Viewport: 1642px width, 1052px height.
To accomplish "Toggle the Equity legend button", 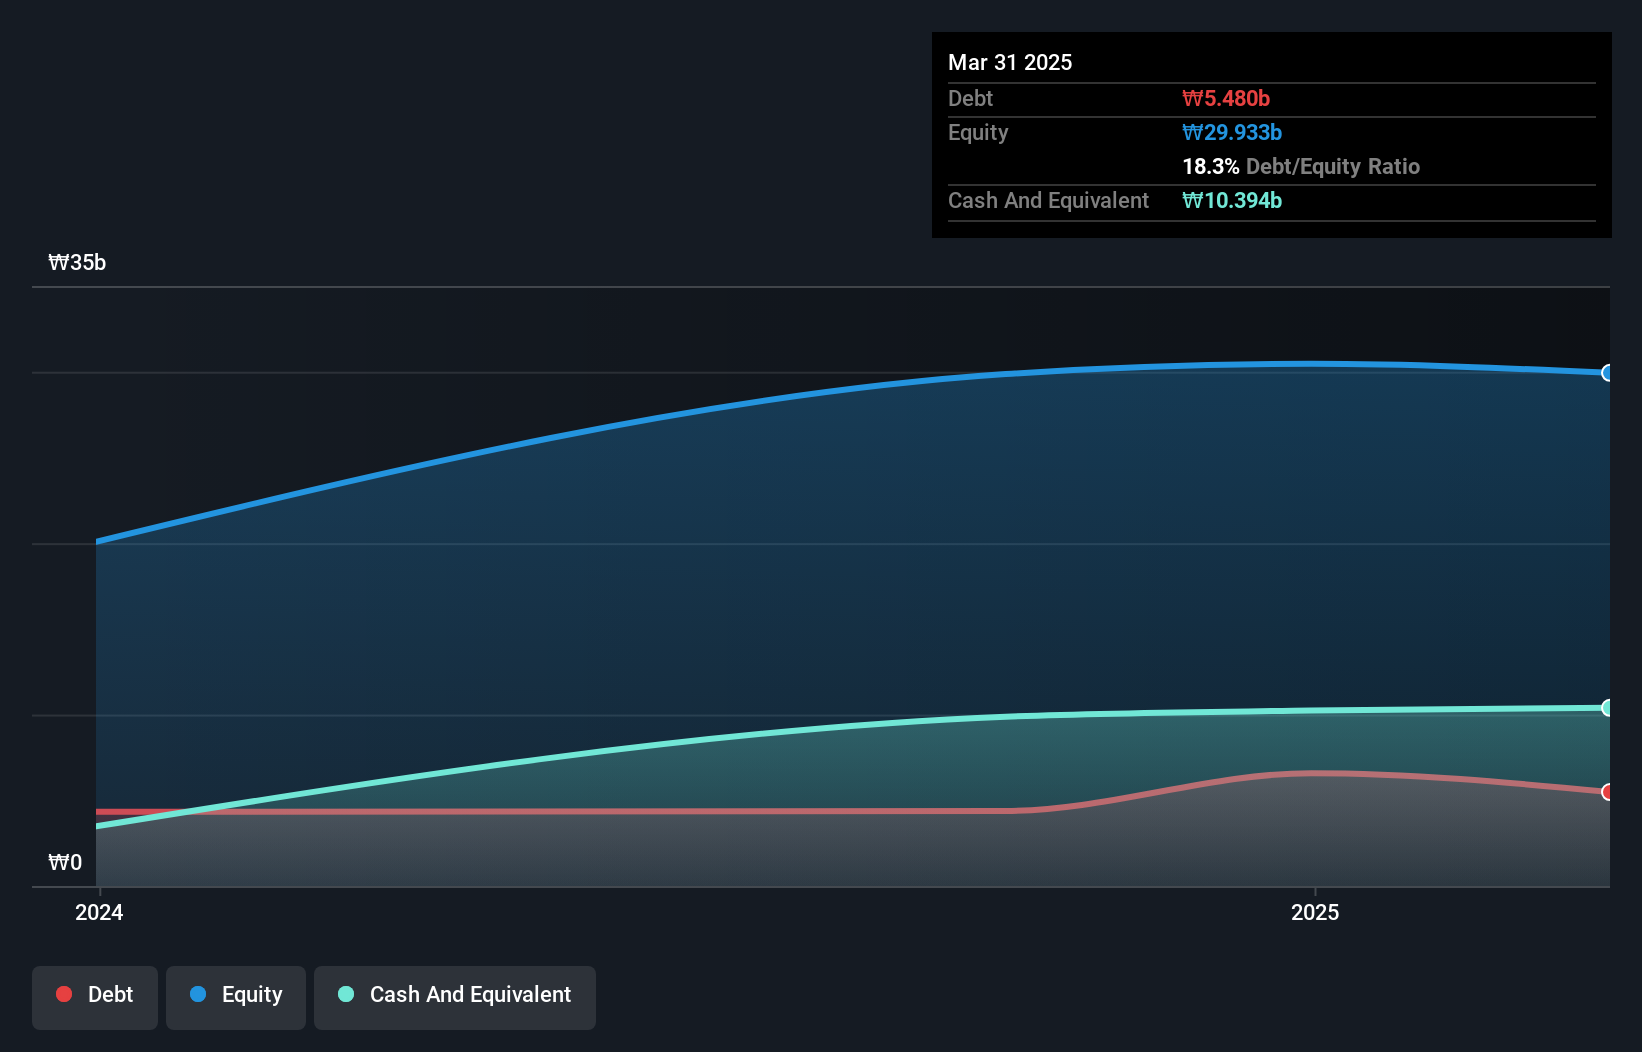I will (236, 997).
